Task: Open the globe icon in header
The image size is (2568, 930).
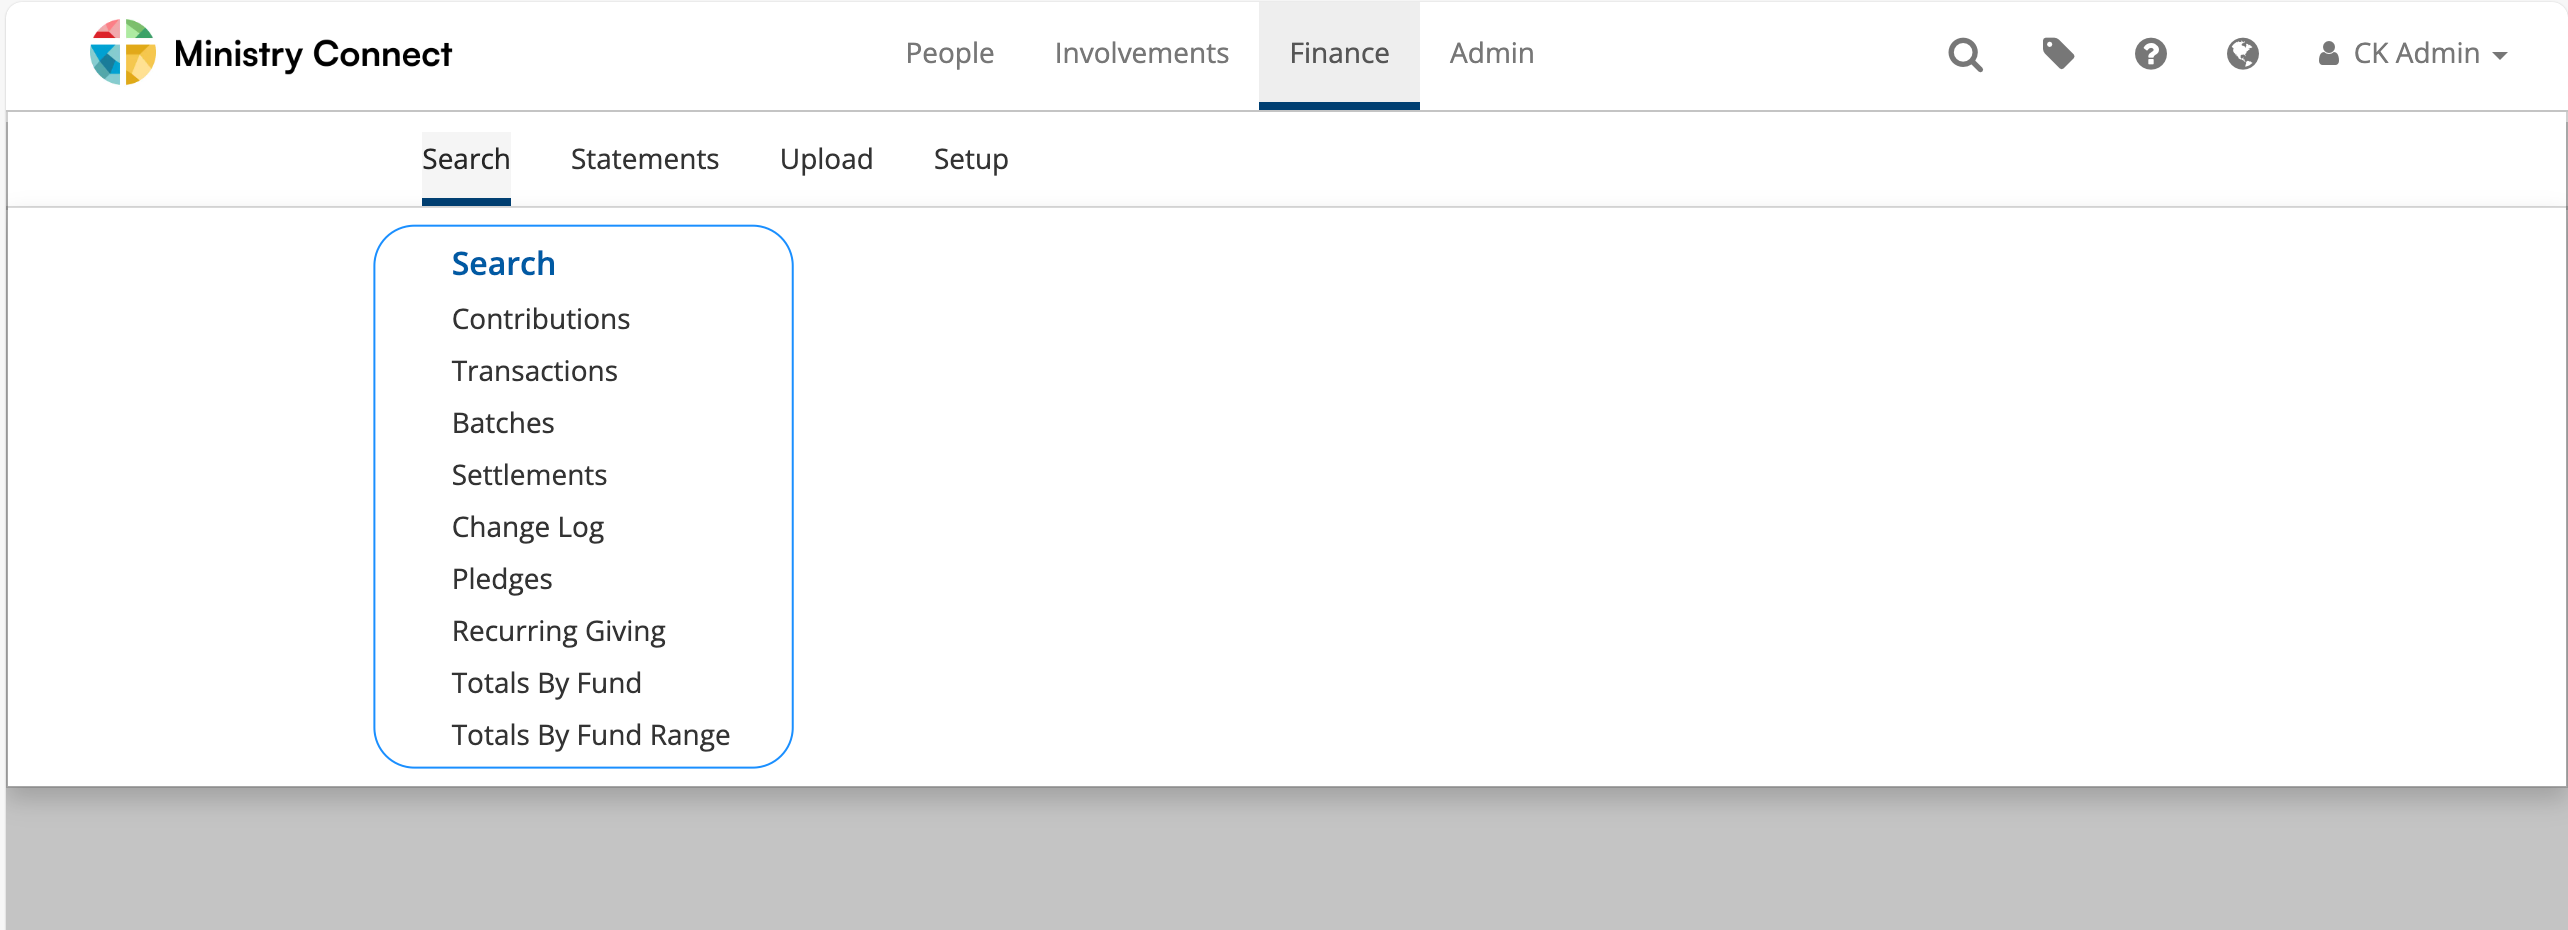Action: coord(2243,53)
